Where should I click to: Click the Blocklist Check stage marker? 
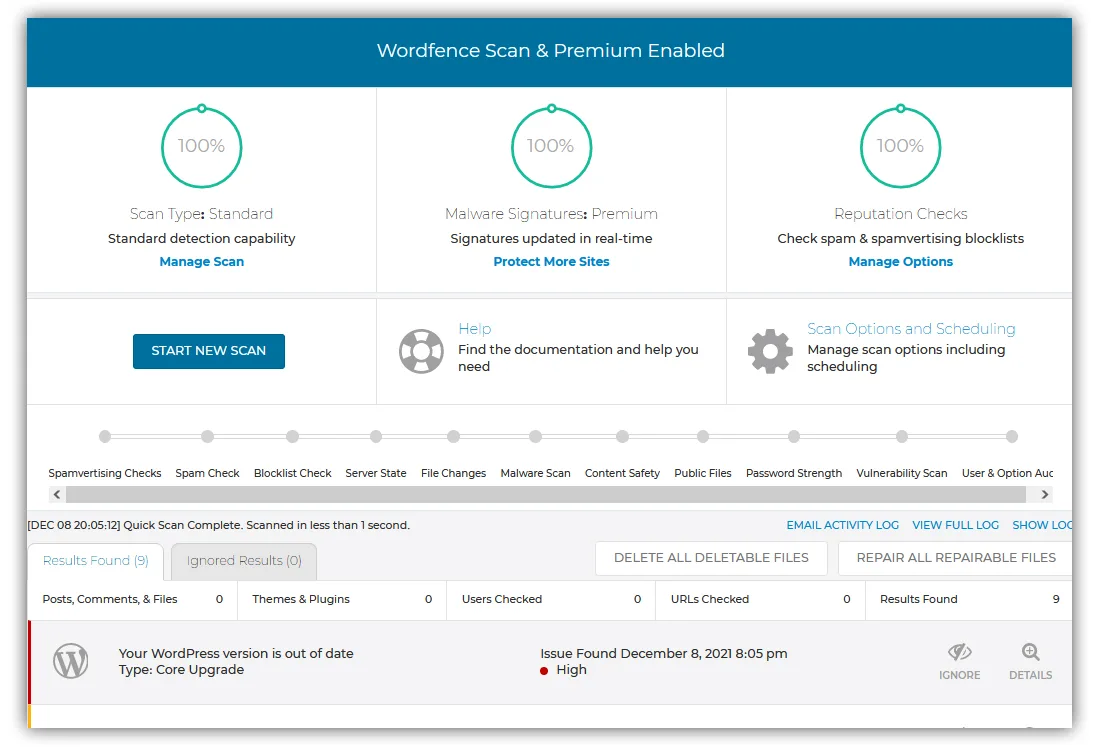(293, 437)
